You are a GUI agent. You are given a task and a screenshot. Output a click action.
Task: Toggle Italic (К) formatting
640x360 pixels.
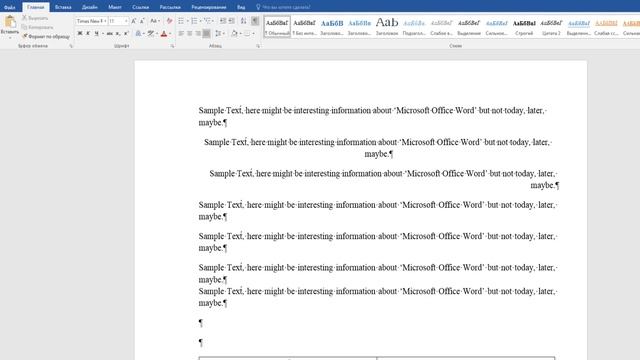click(x=88, y=33)
